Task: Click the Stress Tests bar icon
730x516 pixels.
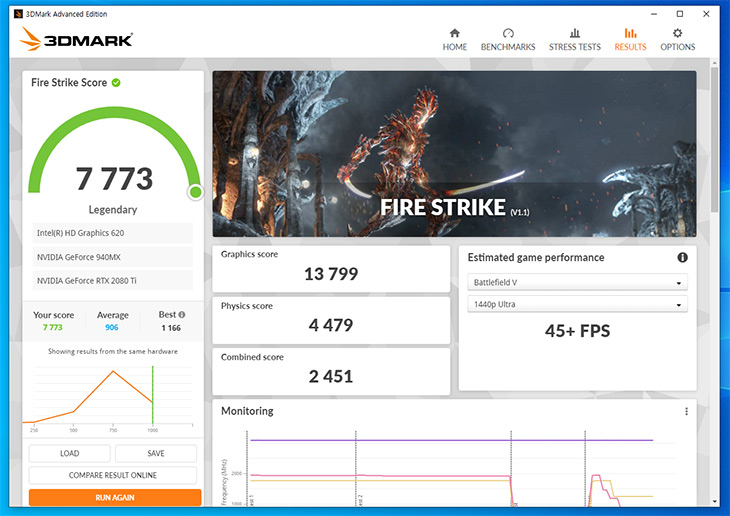Action: [575, 33]
